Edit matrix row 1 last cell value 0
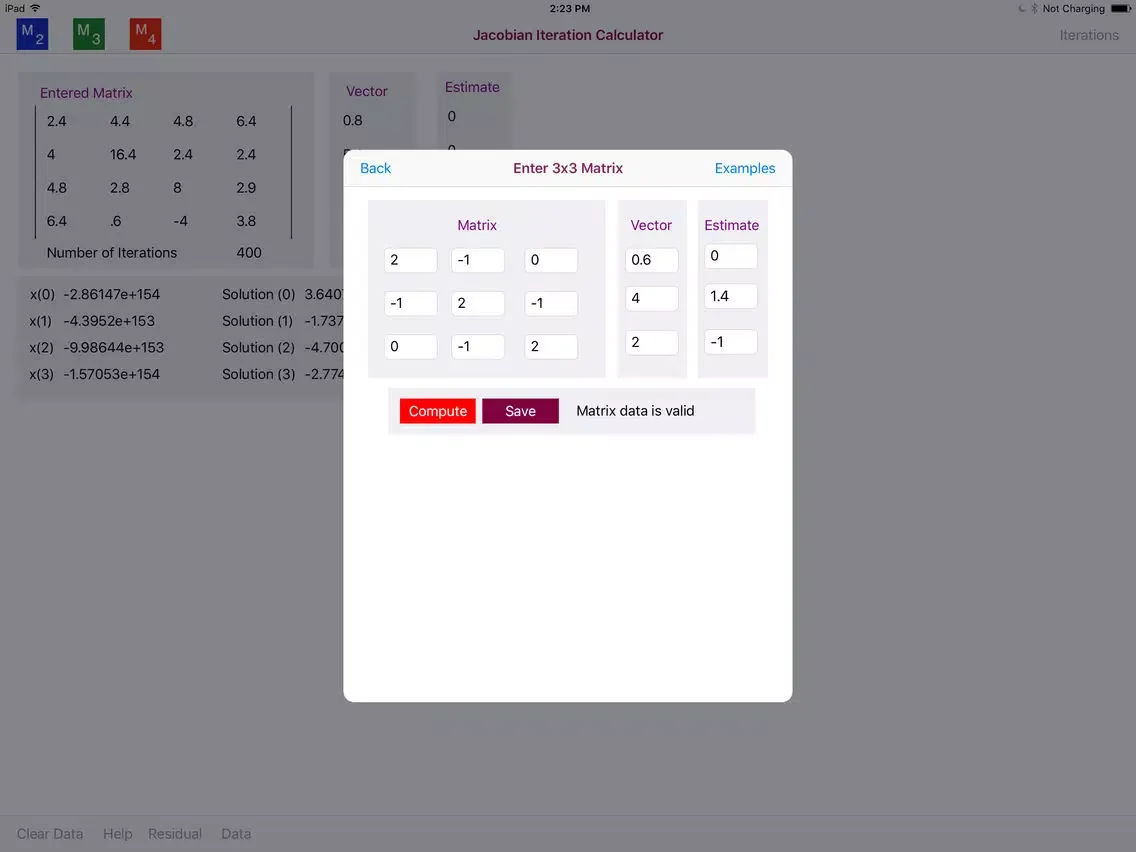The width and height of the screenshot is (1136, 852). [551, 260]
